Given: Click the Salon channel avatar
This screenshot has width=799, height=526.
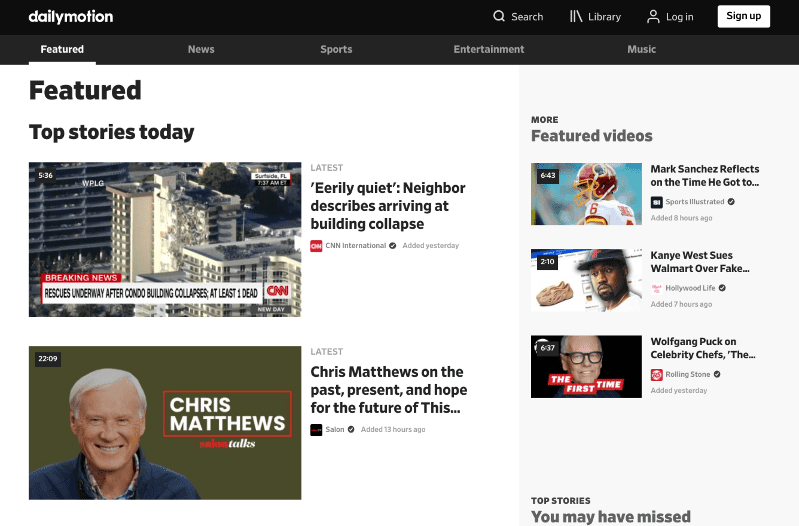Looking at the screenshot, I should pos(316,430).
